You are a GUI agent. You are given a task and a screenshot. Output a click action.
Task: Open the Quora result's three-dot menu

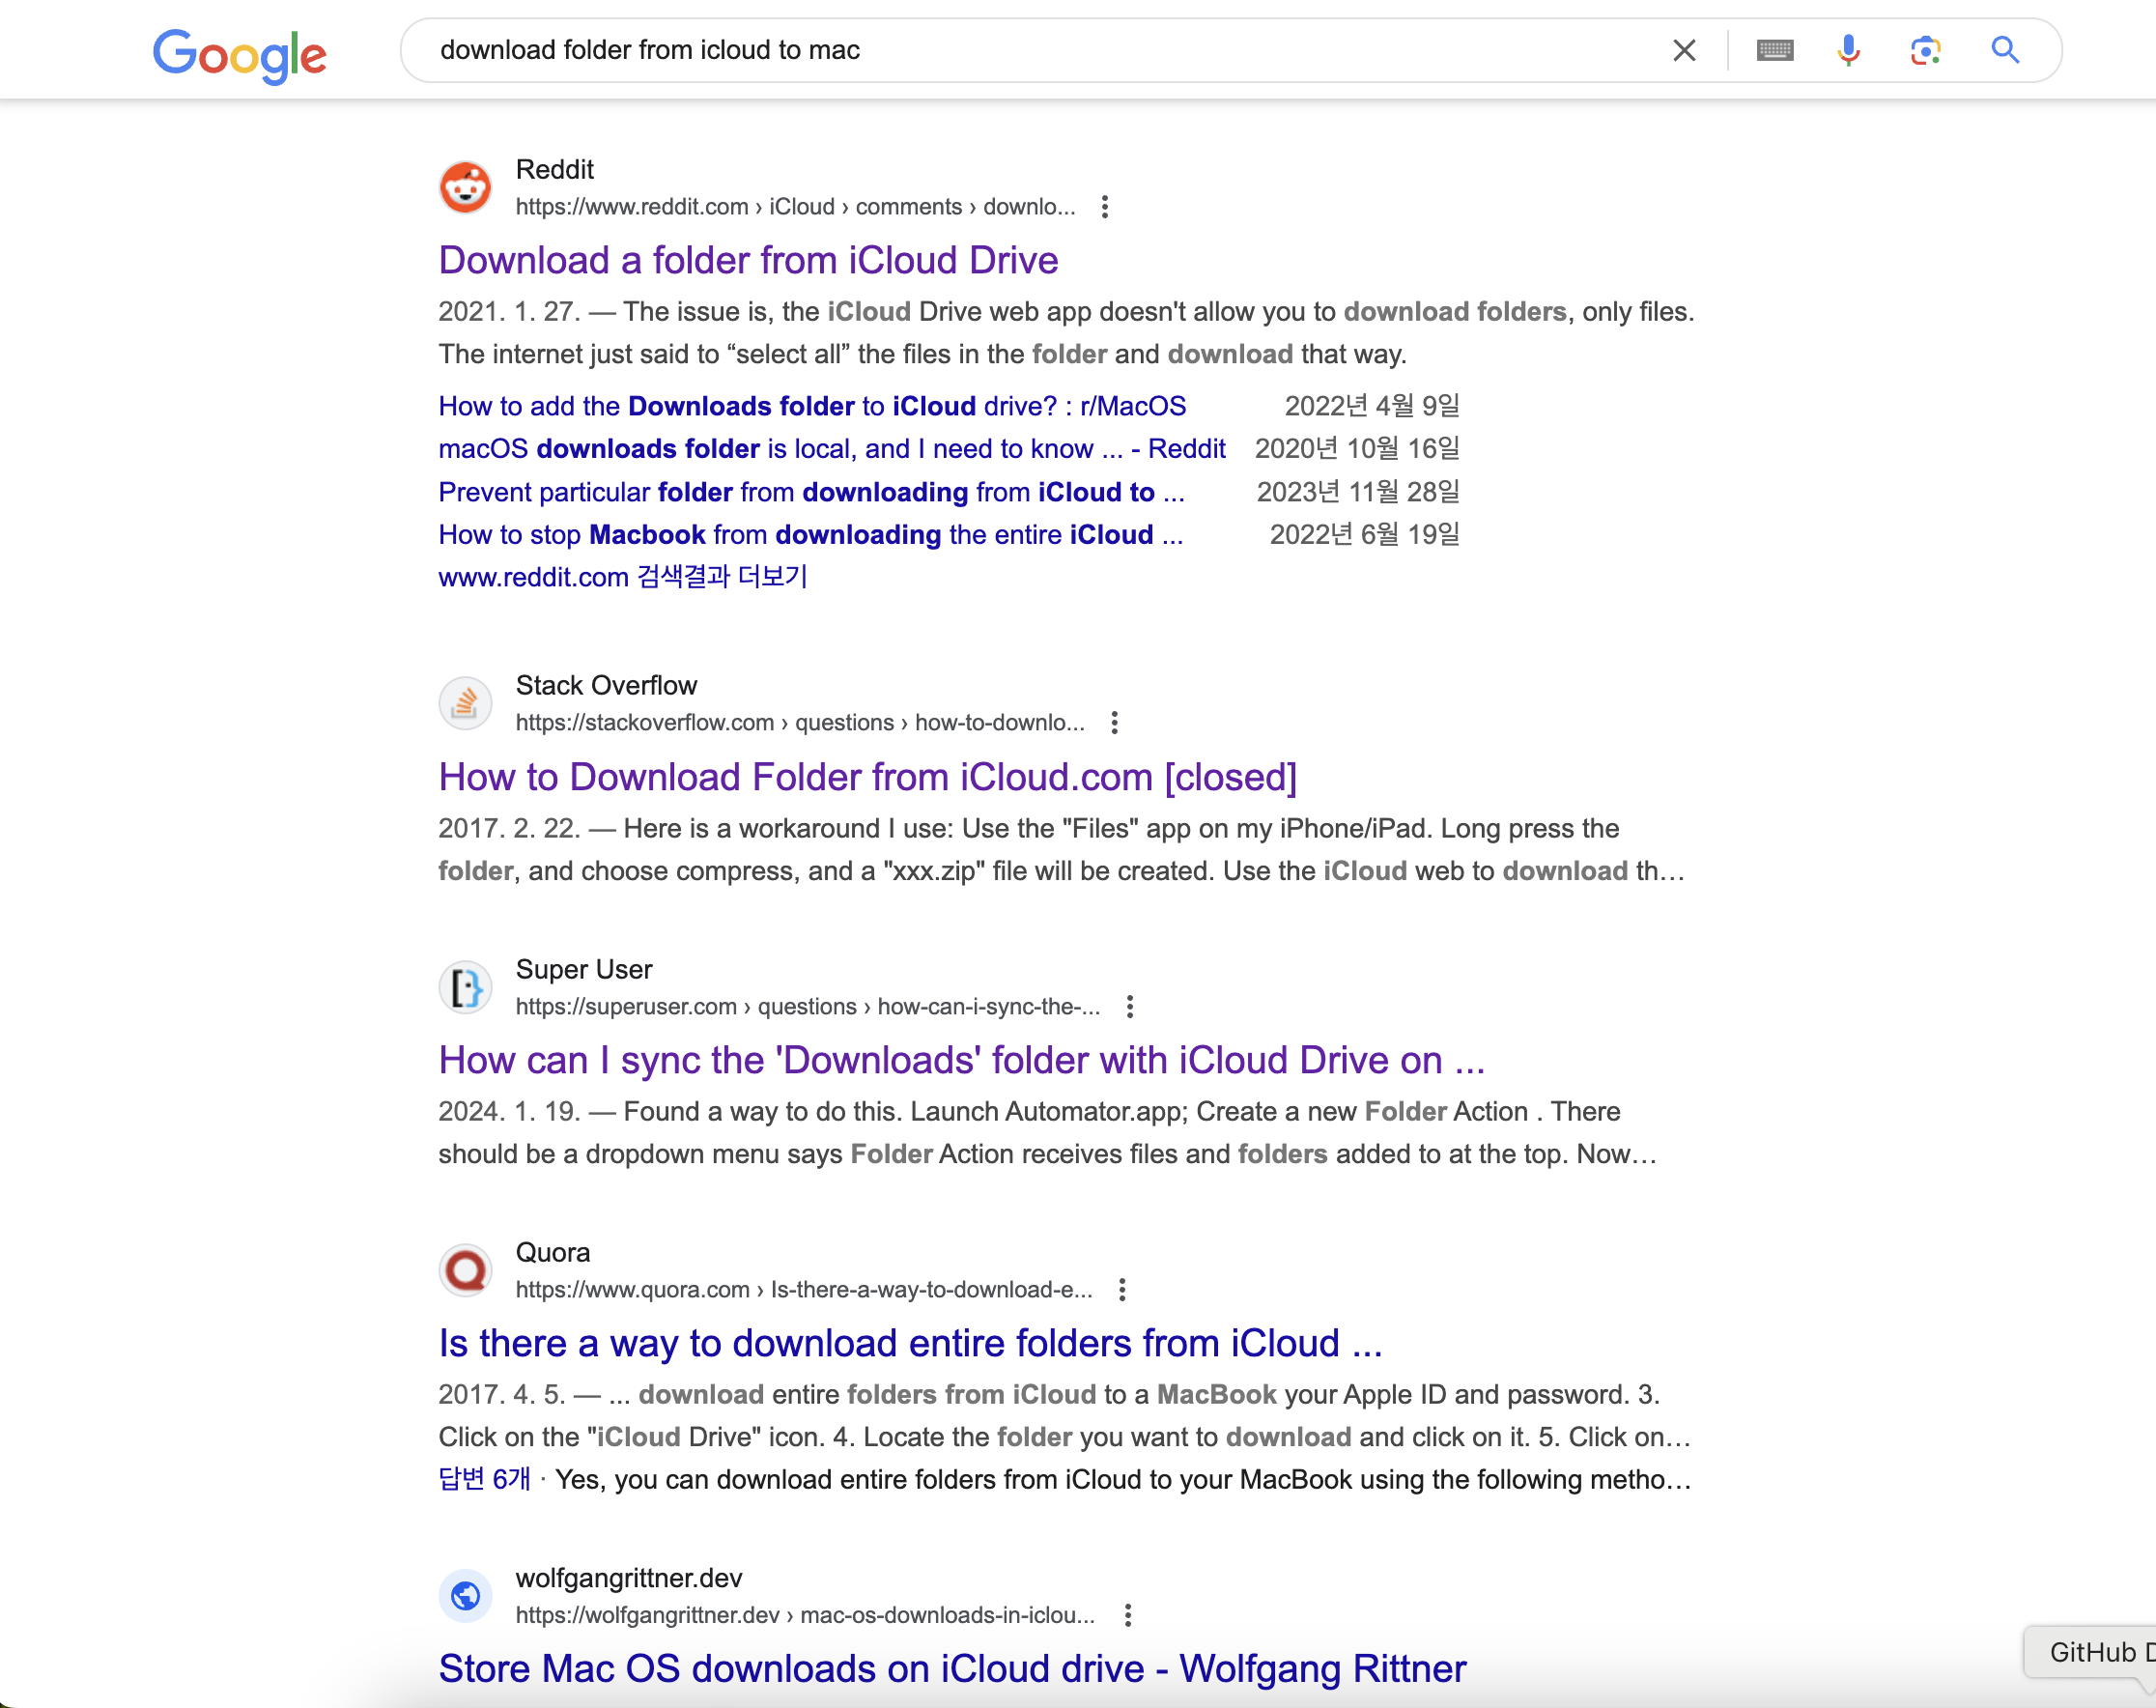click(x=1122, y=1290)
